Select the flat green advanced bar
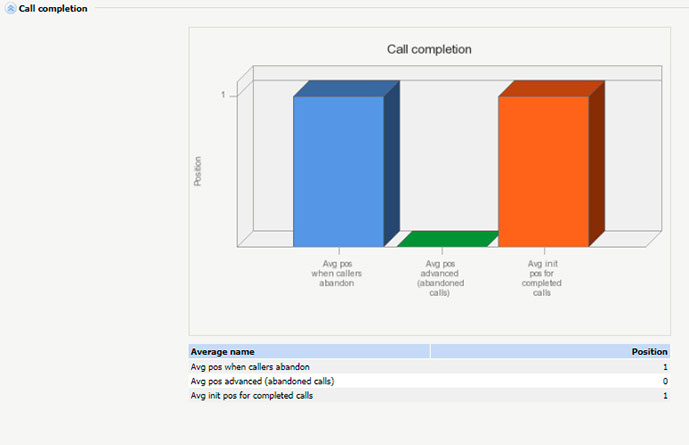 coord(447,239)
